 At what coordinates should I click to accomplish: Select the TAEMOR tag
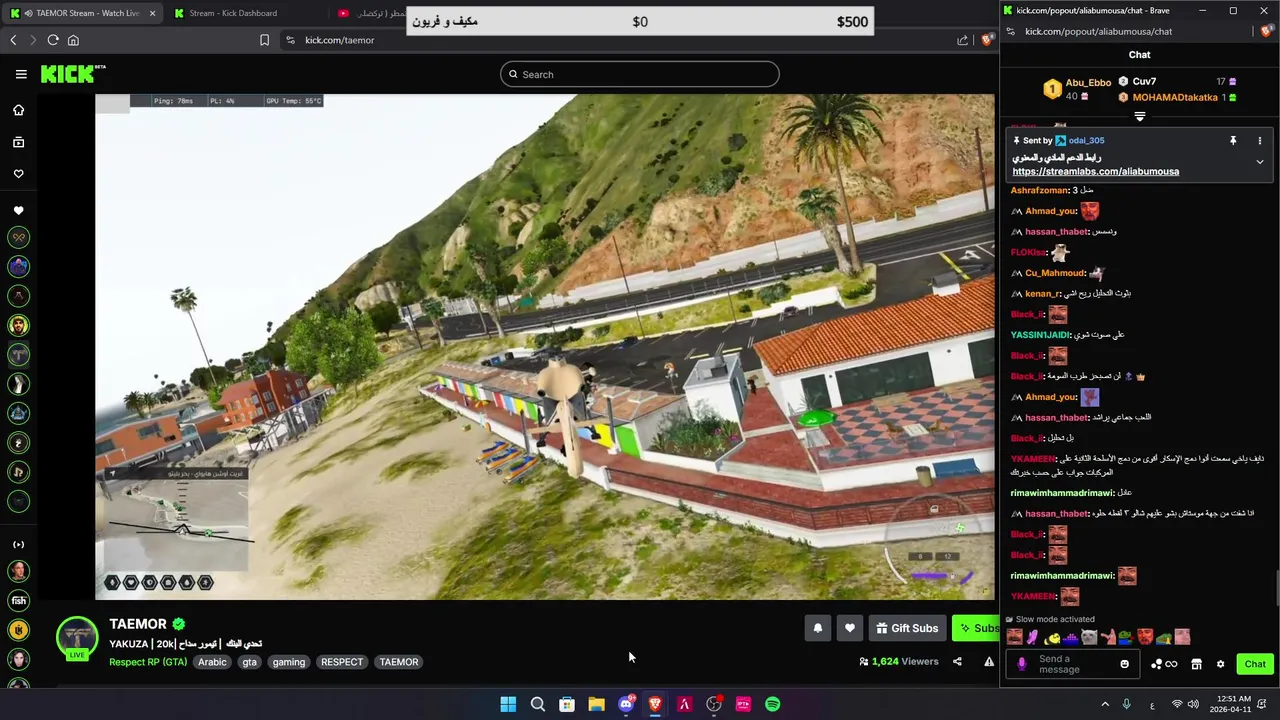point(399,662)
